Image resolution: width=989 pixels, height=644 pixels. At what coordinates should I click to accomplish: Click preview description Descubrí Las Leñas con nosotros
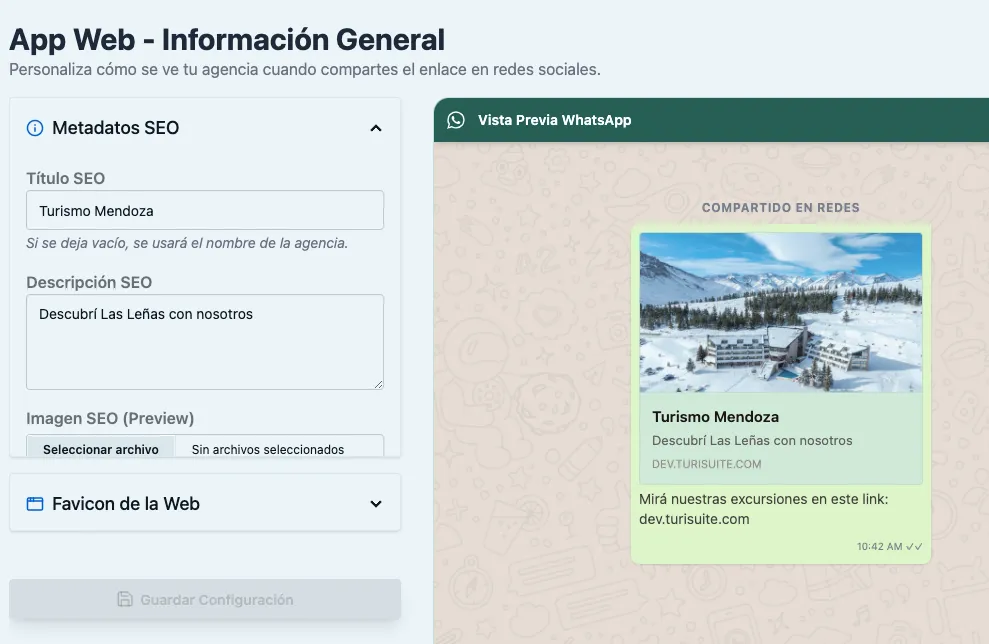pos(752,441)
